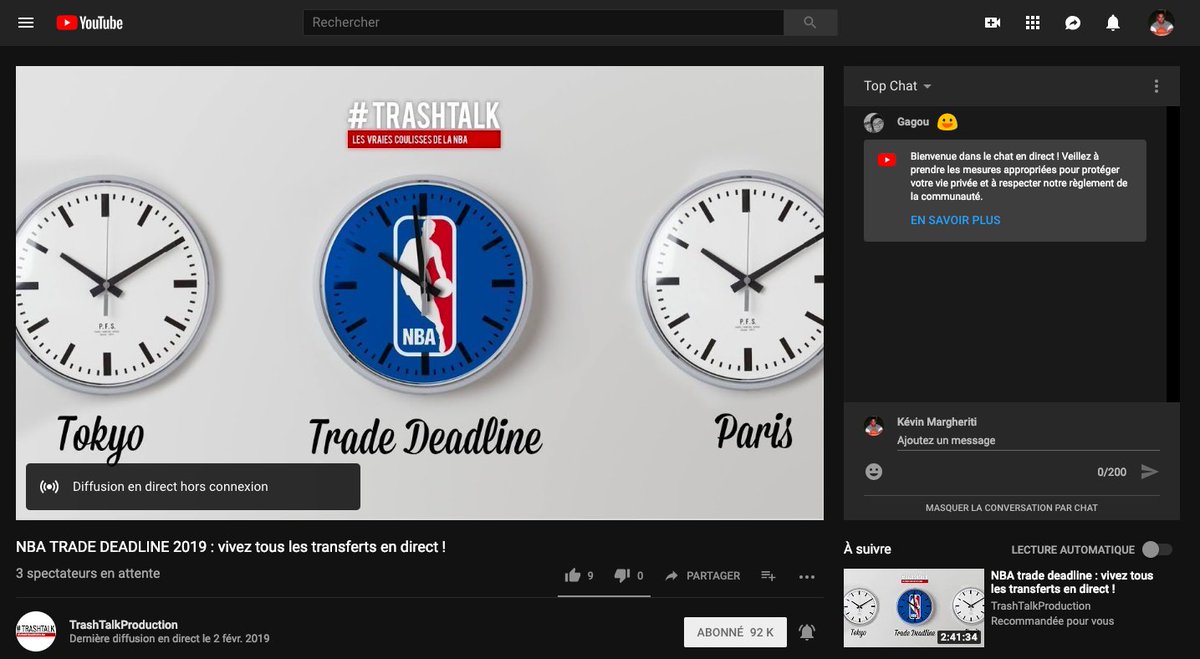Click TrashTalkProduction under suggested video
The width and height of the screenshot is (1200, 659).
tap(1041, 606)
